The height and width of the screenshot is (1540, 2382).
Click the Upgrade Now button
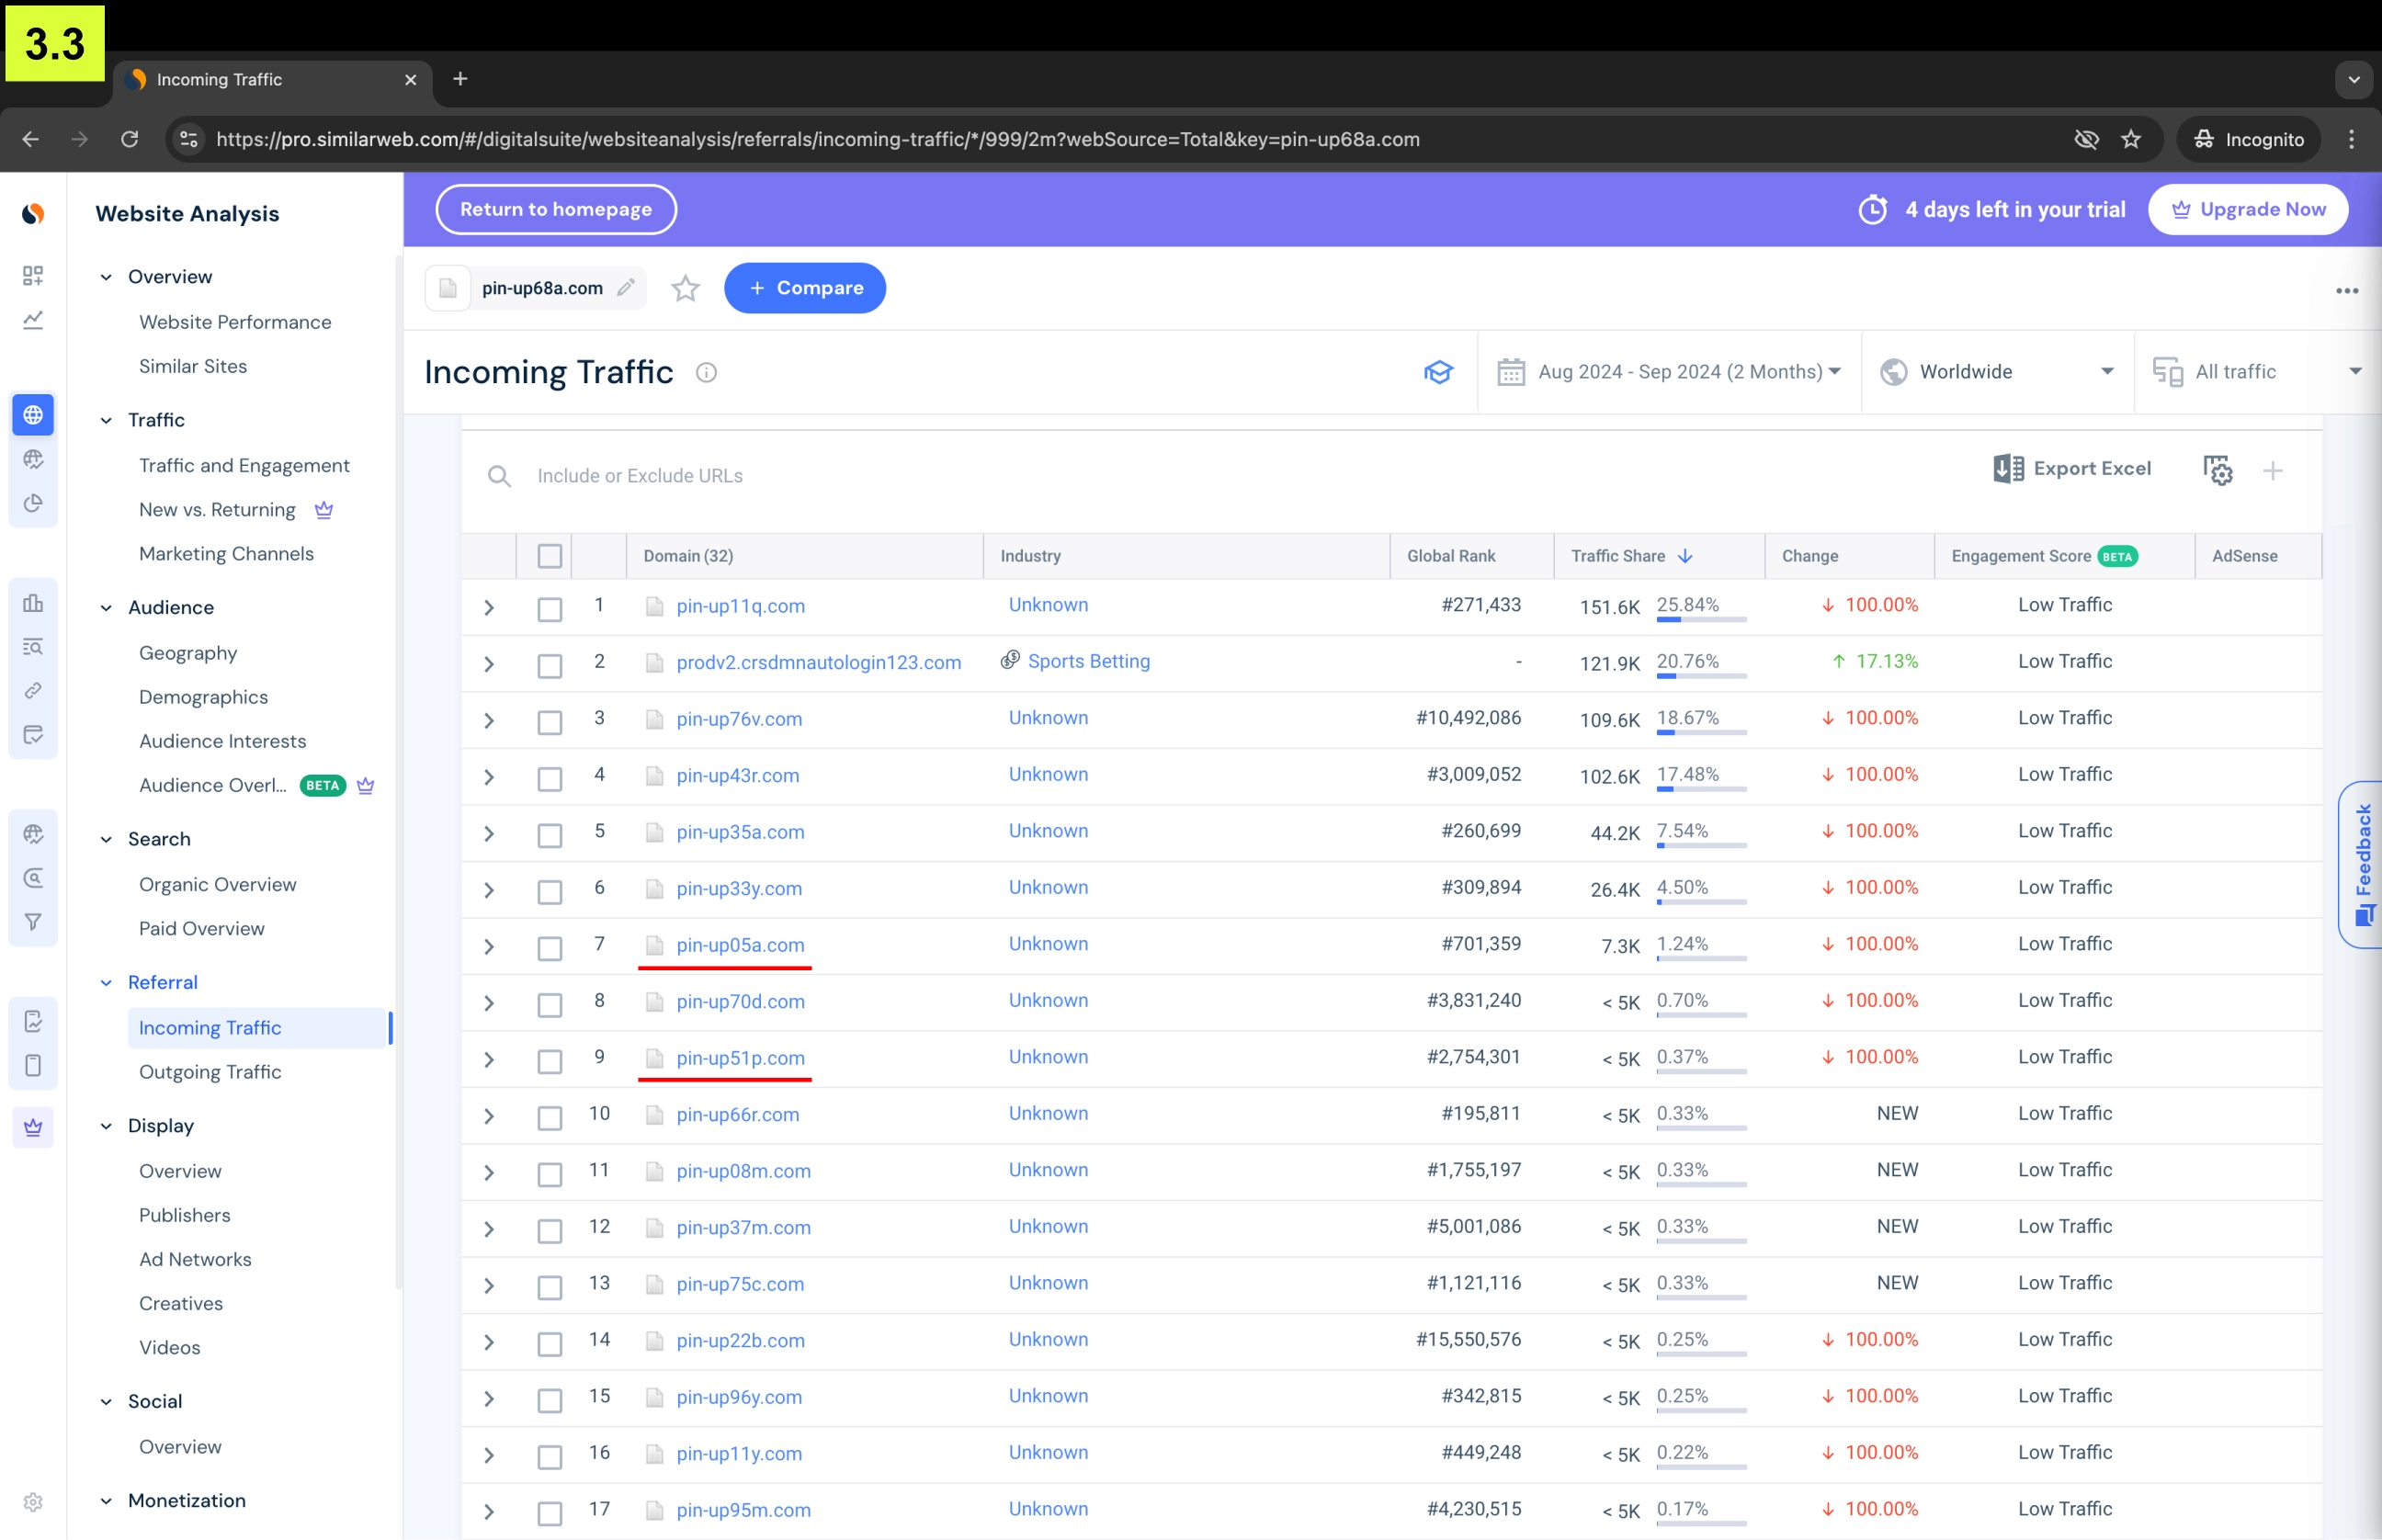point(2247,210)
